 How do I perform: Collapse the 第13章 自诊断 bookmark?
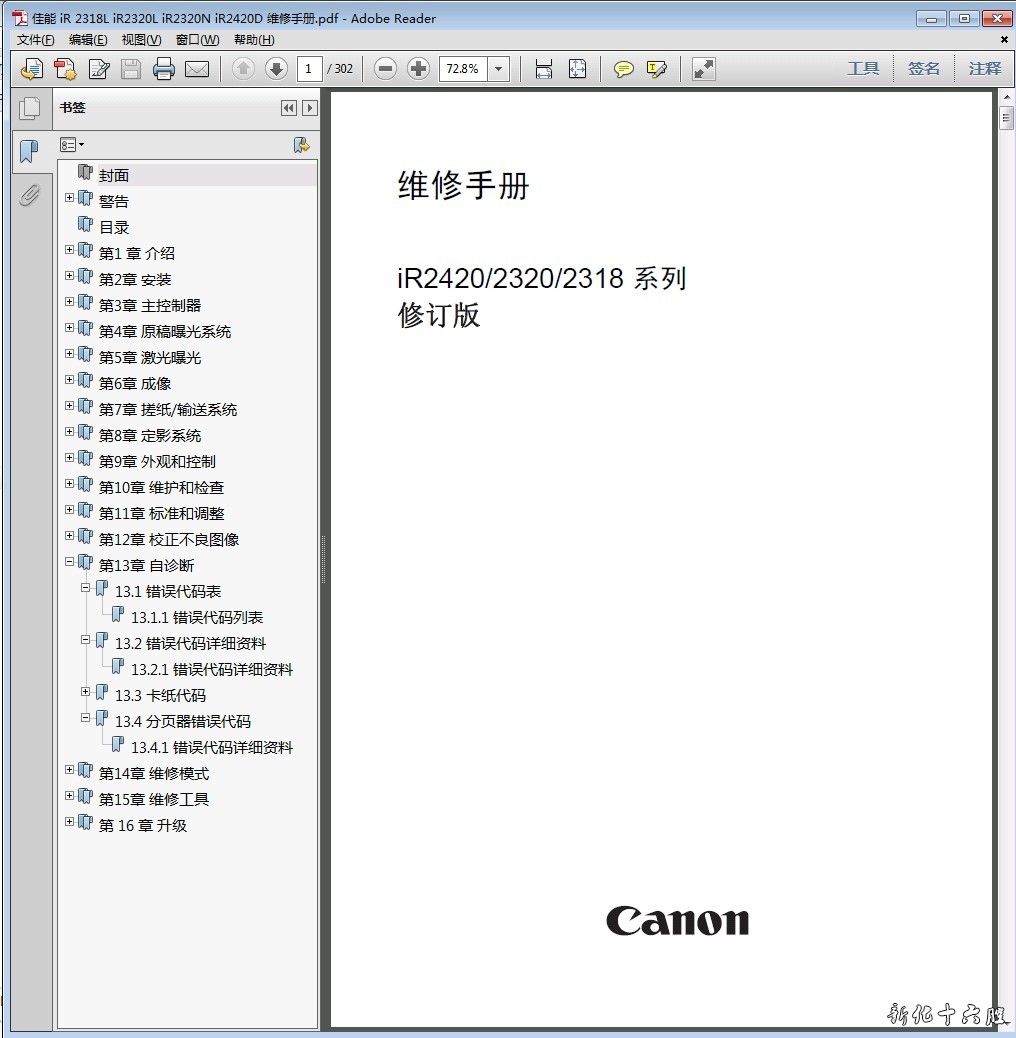point(70,562)
